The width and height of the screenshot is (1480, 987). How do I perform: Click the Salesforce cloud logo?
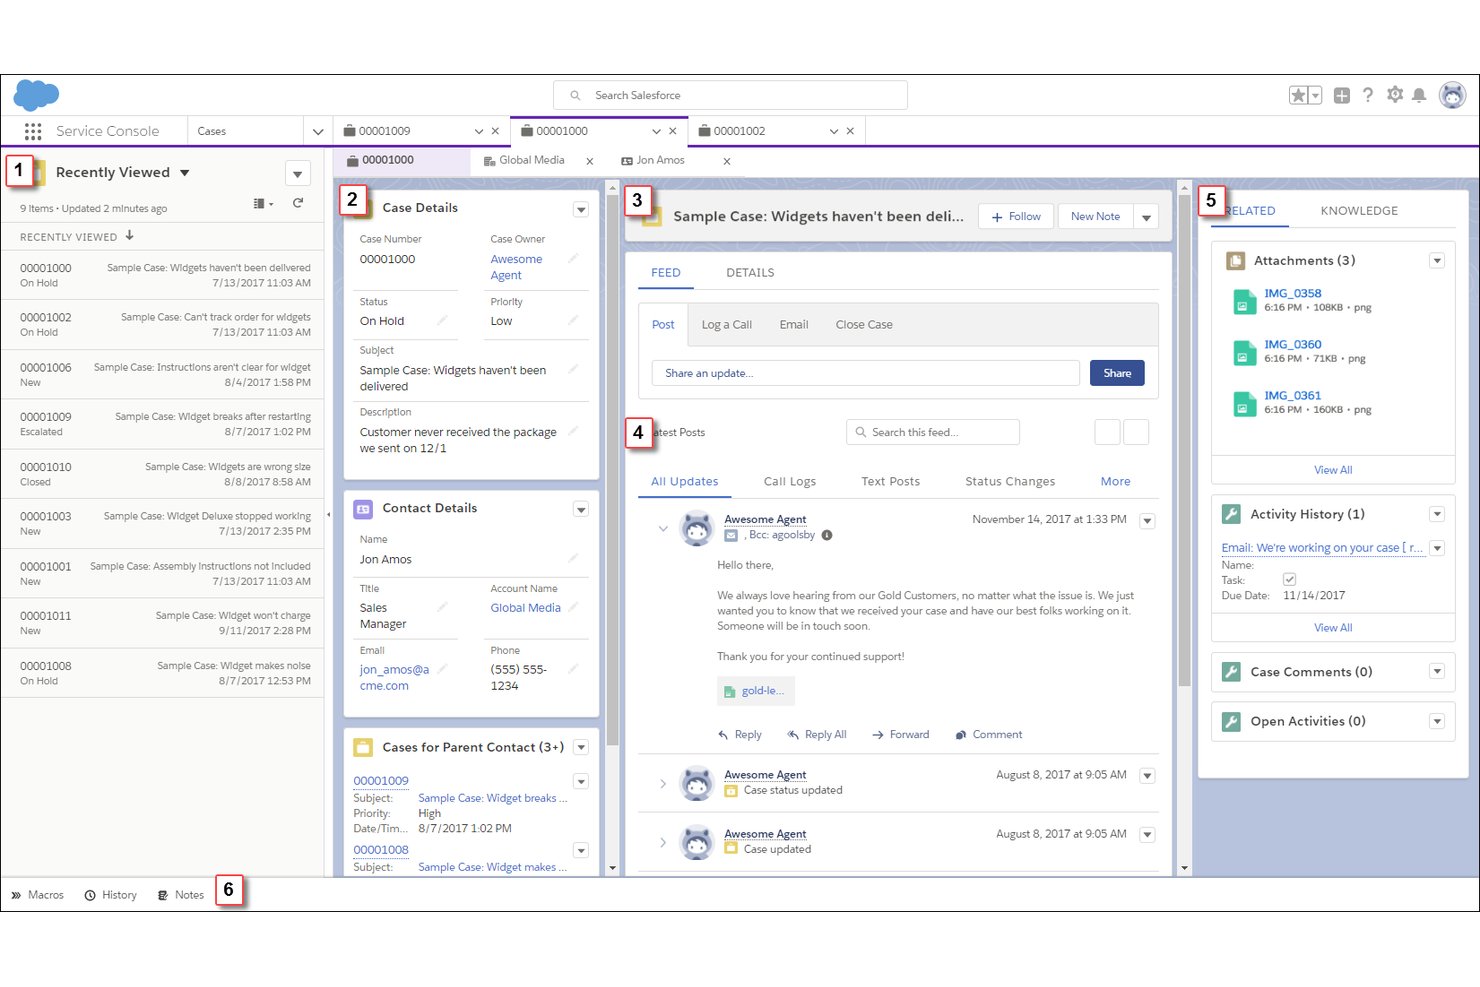pyautogui.click(x=36, y=95)
